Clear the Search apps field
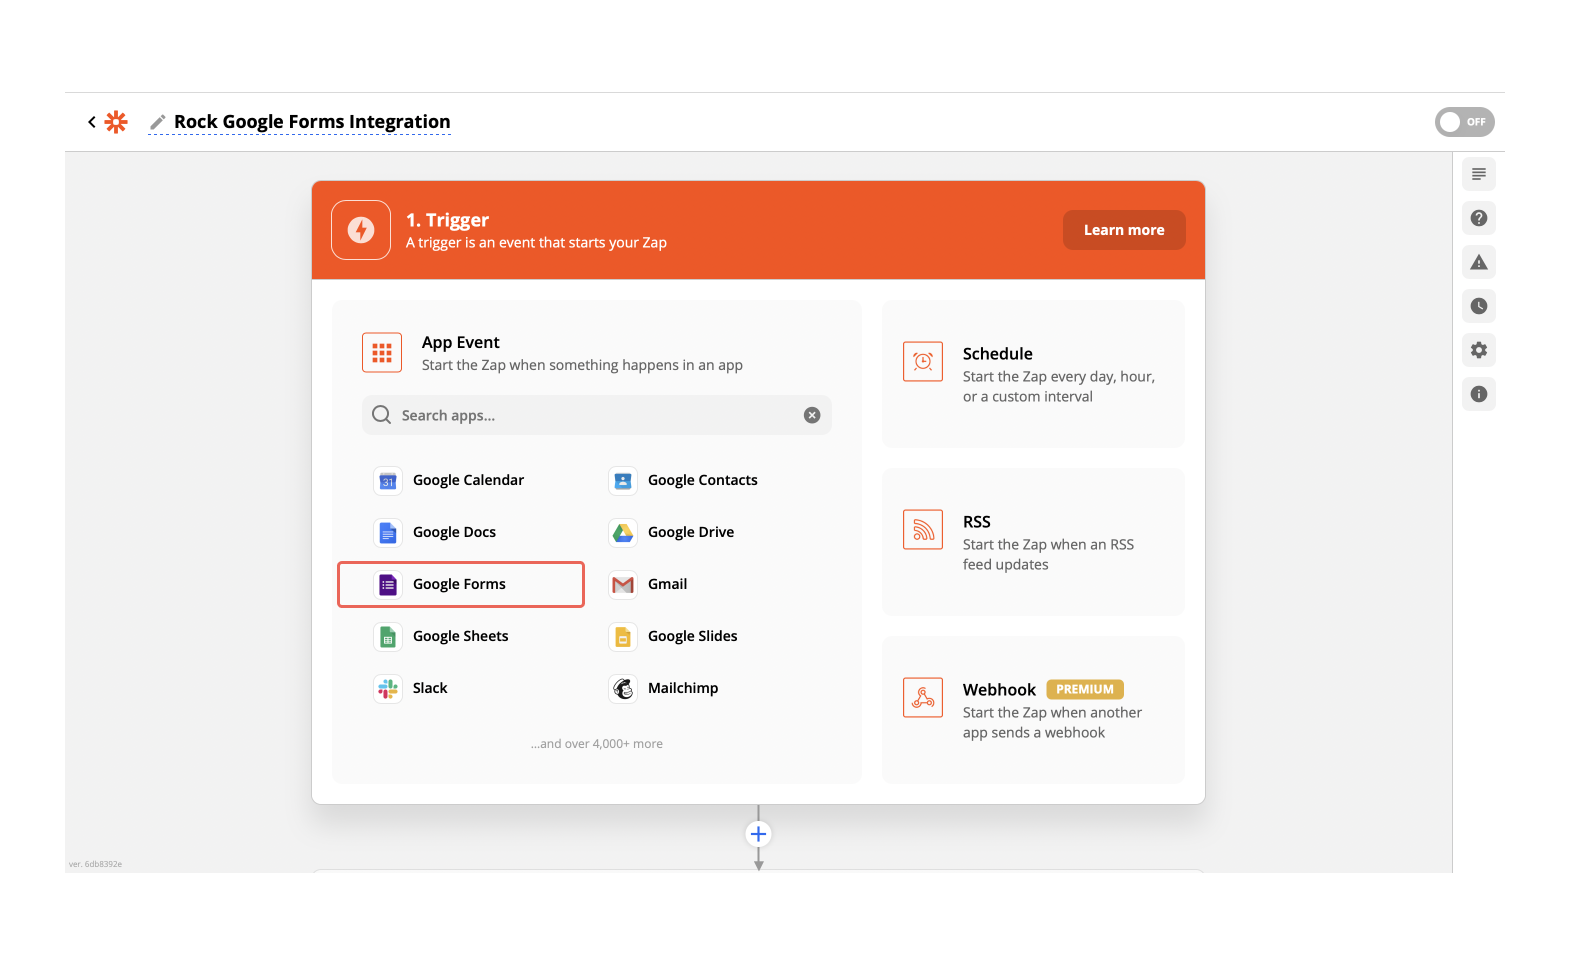 (x=812, y=415)
